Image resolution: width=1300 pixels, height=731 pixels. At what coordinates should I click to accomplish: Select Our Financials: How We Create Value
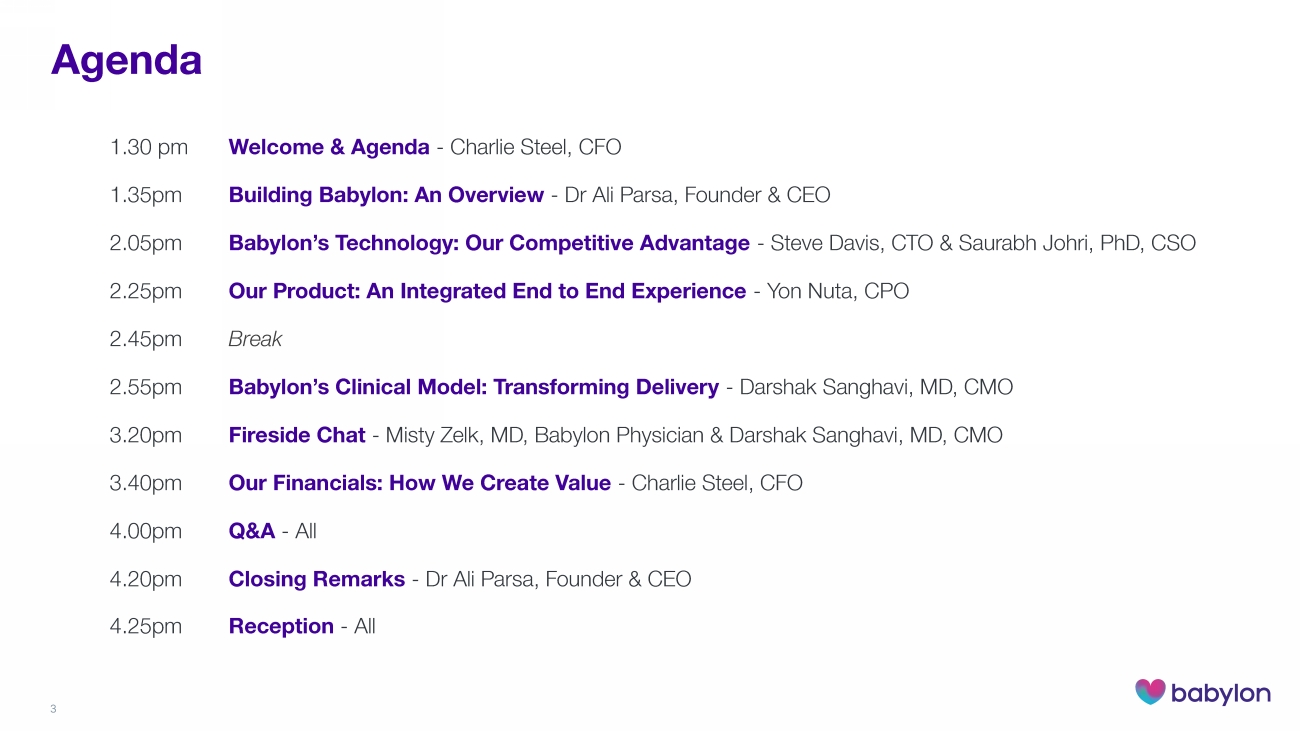(x=419, y=483)
